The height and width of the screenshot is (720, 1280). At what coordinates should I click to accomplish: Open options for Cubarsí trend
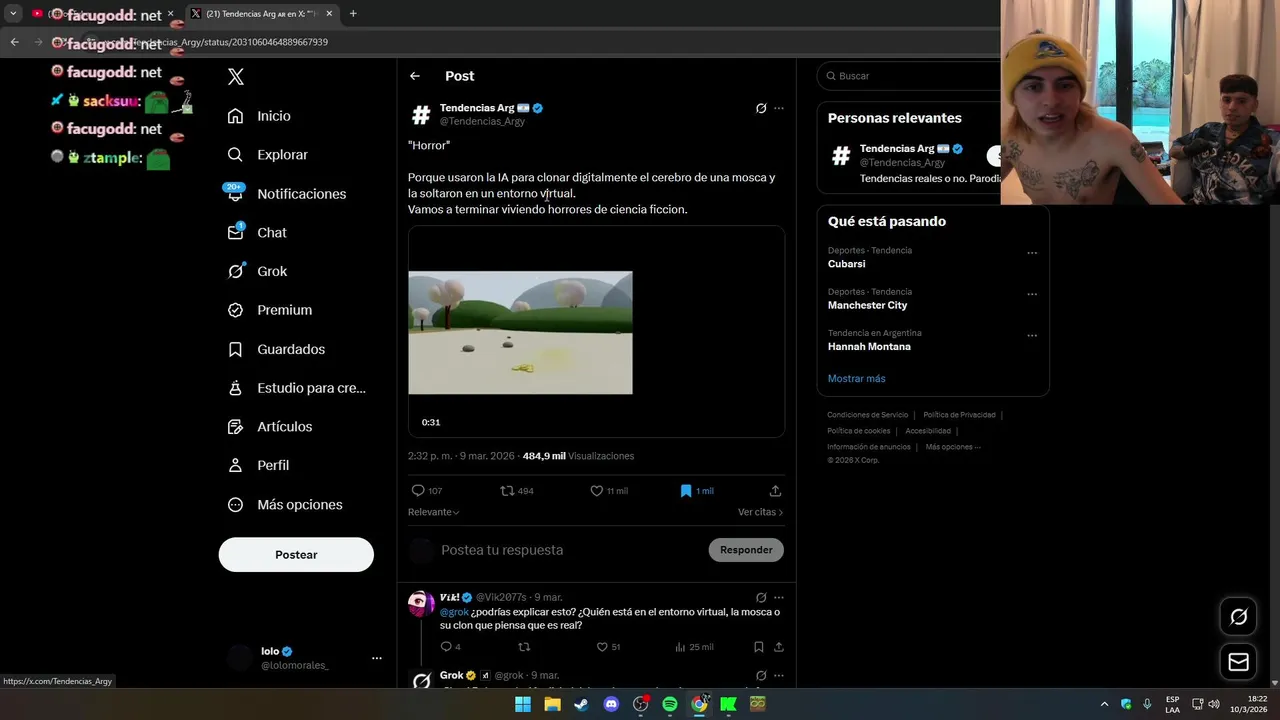[x=1032, y=253]
